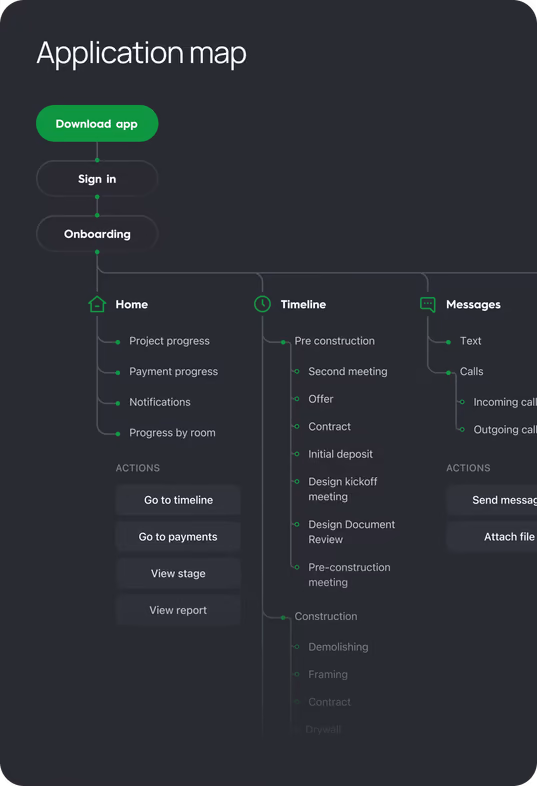Click the Timeline clock icon
Viewport: 537px width, 786px height.
pyautogui.click(x=262, y=304)
